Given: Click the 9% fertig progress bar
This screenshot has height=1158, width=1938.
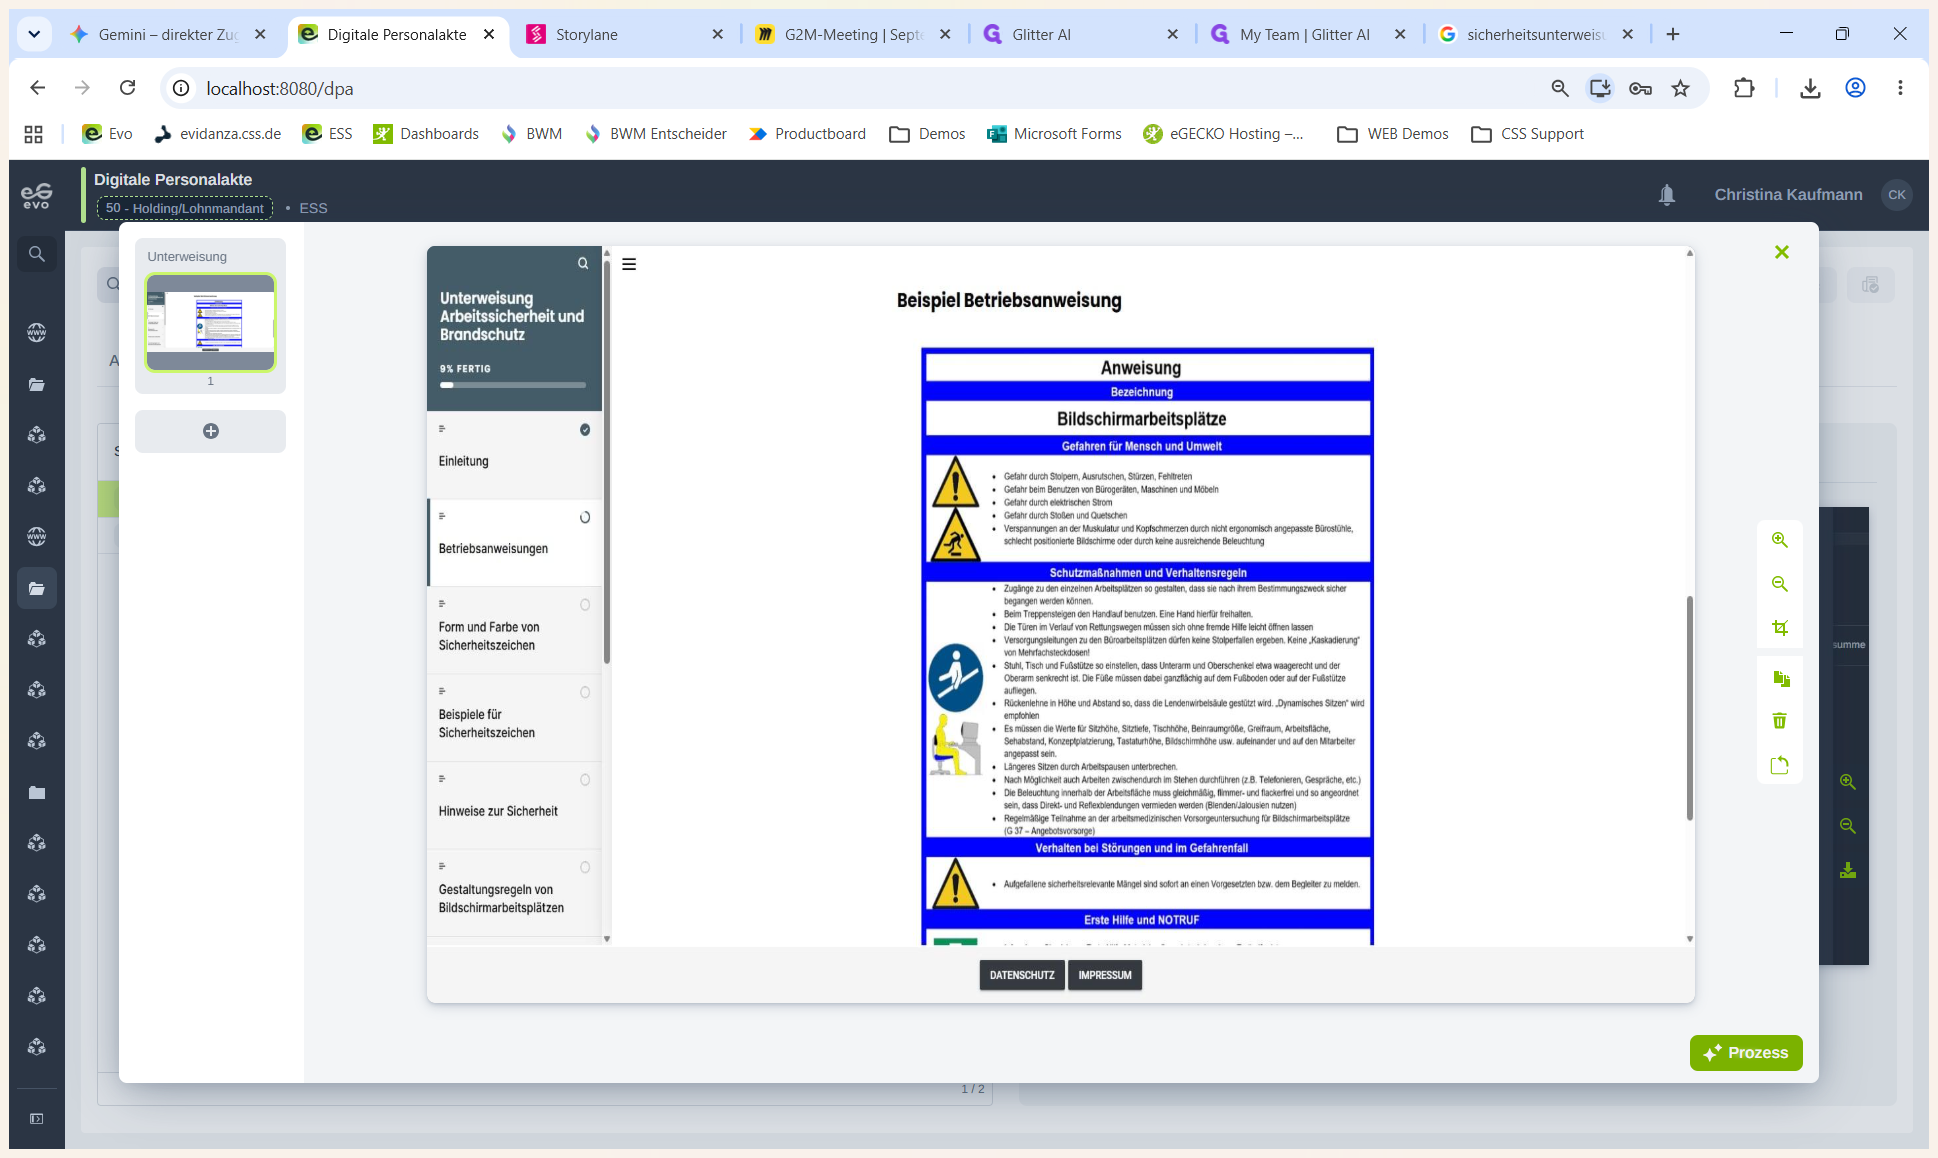Looking at the screenshot, I should point(513,385).
